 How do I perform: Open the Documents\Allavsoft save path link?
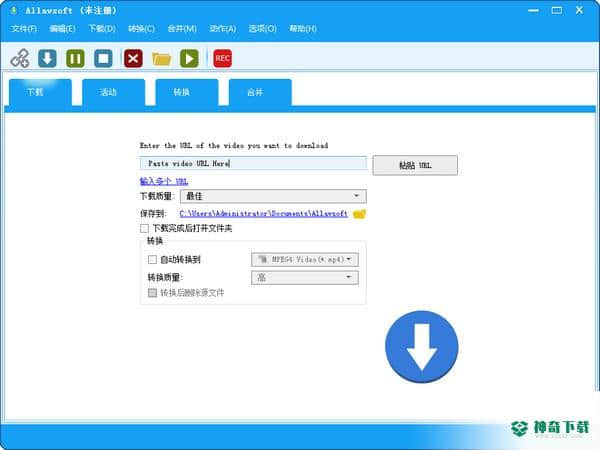click(264, 214)
